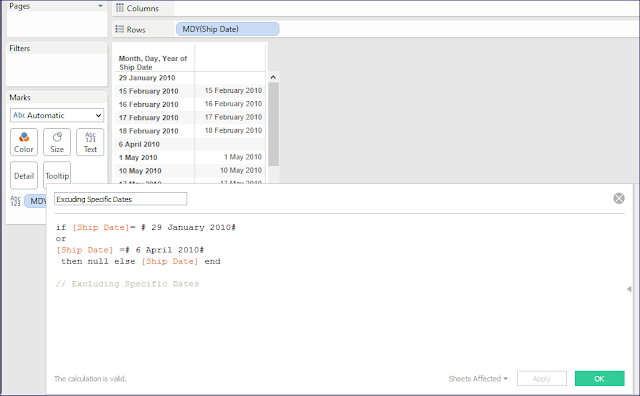Image resolution: width=640 pixels, height=396 pixels.
Task: Click the table vertical scrollbar thumb
Action: (273, 124)
